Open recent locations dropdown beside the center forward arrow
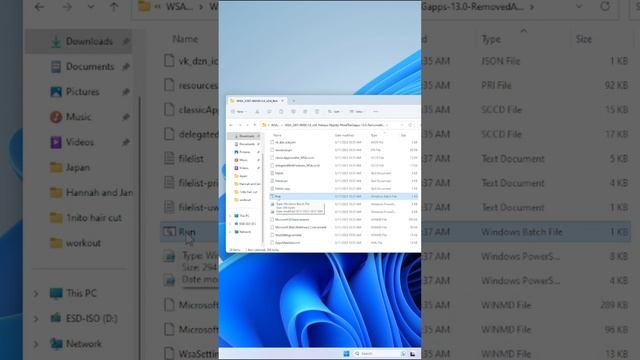The width and height of the screenshot is (640, 360). (x=247, y=125)
